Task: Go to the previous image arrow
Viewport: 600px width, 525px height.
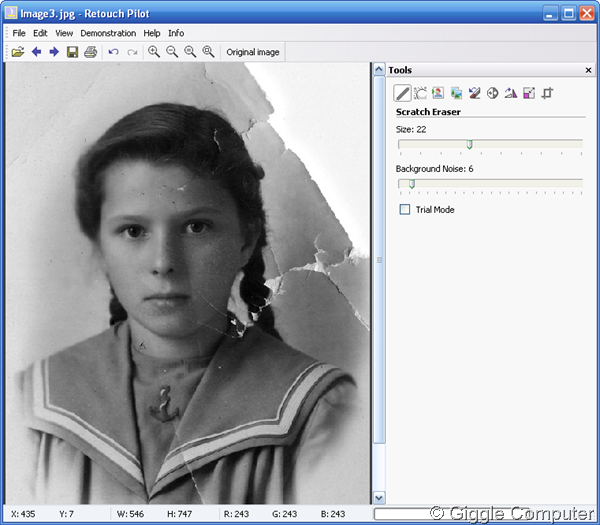Action: pyautogui.click(x=36, y=52)
